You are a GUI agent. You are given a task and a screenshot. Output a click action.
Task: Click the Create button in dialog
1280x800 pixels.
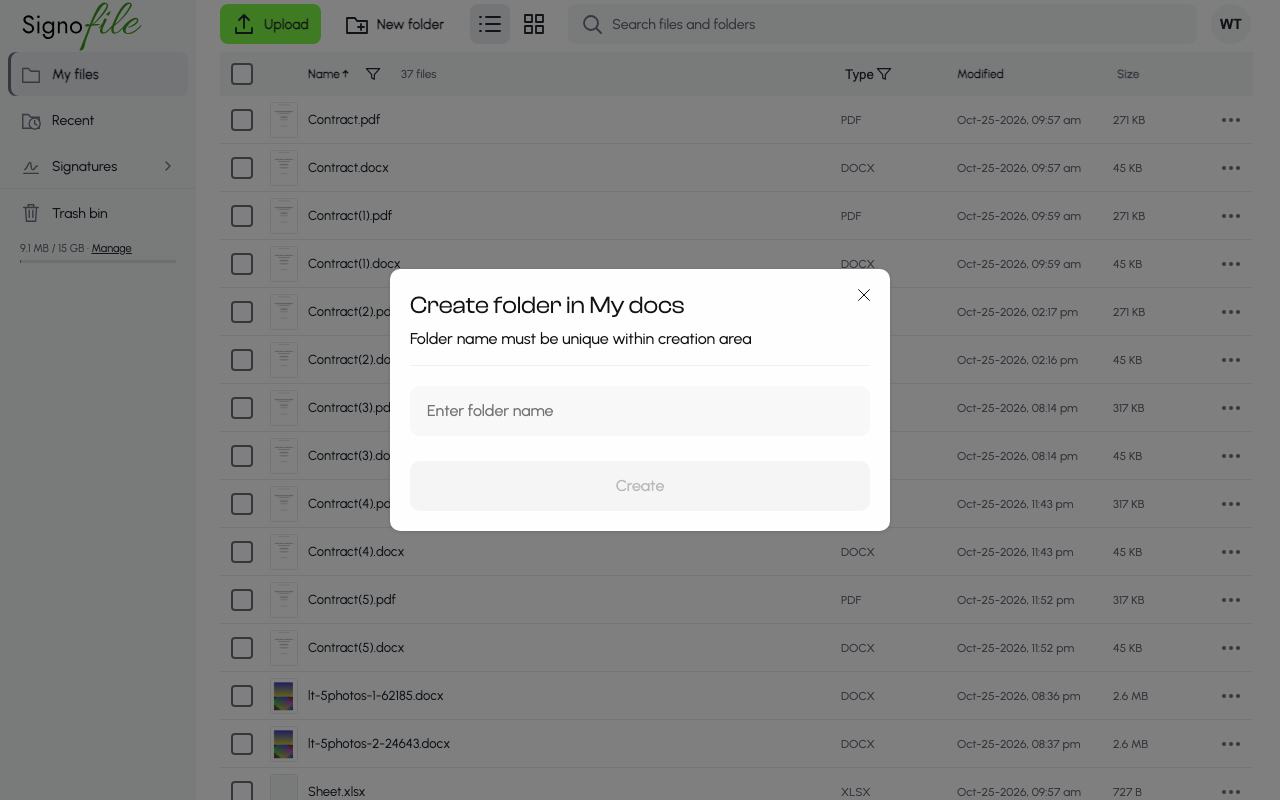640,486
